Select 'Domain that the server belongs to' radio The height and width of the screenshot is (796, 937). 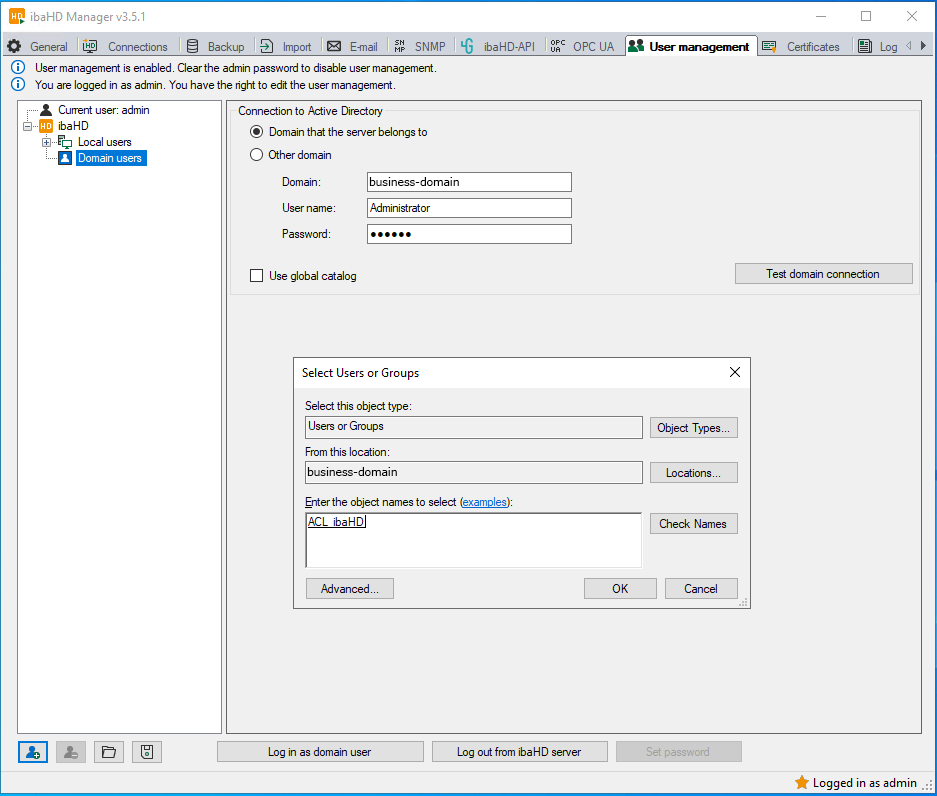click(257, 132)
